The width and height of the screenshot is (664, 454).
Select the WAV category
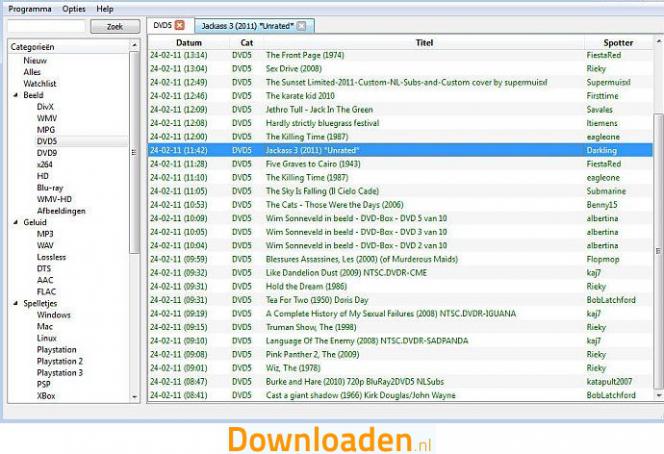point(45,245)
